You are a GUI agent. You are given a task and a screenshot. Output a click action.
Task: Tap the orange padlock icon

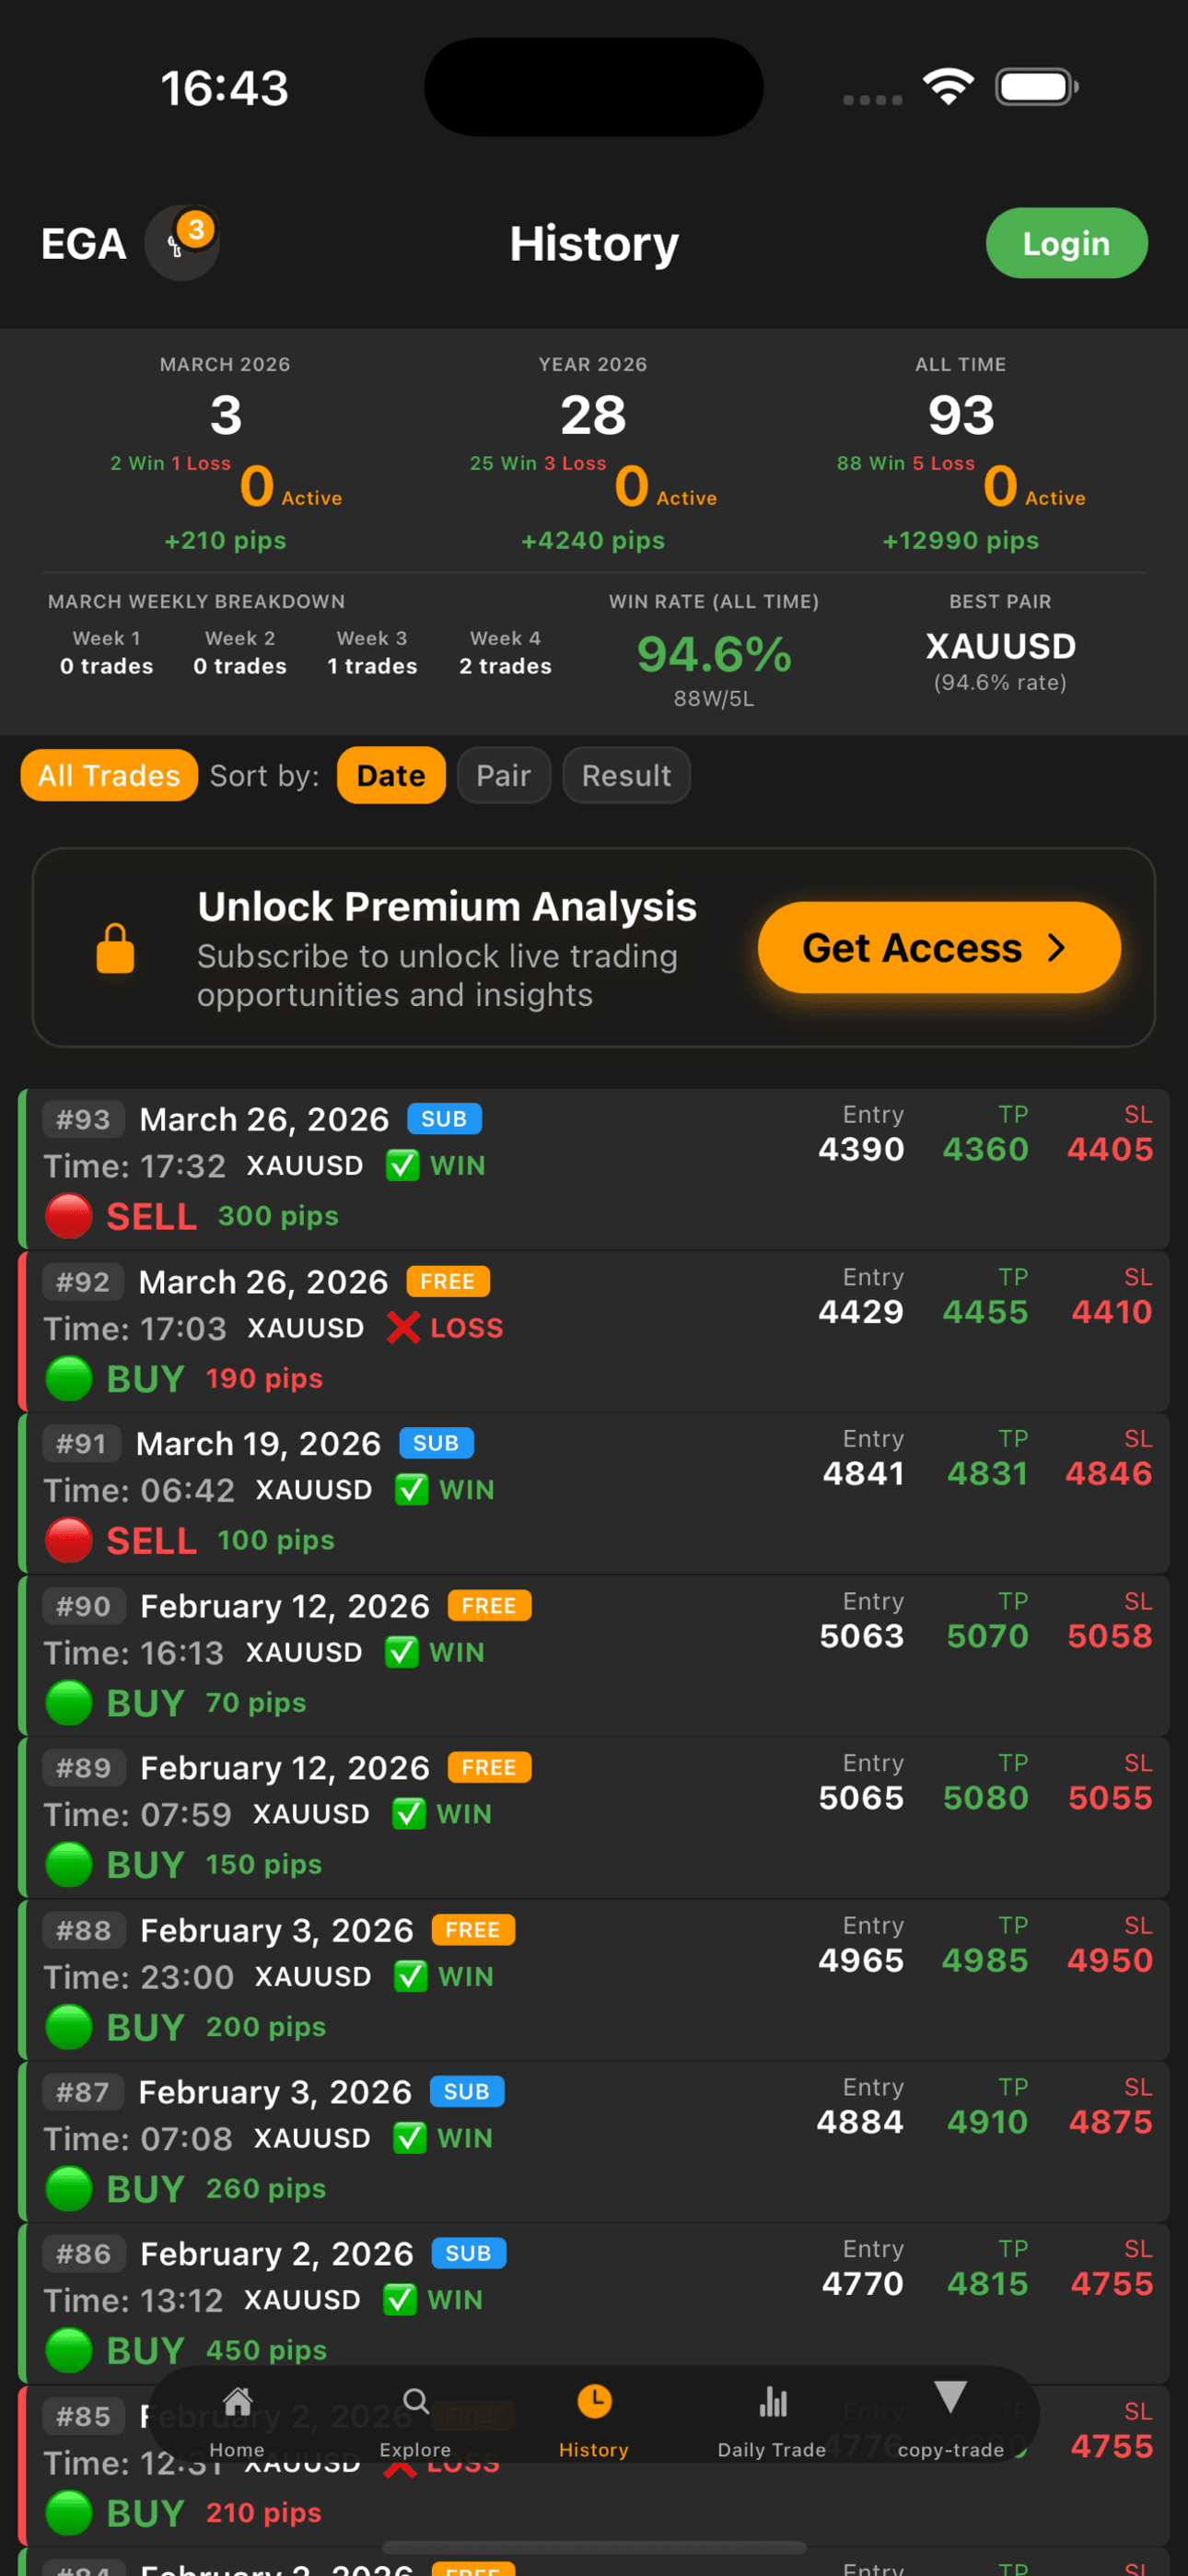point(115,948)
